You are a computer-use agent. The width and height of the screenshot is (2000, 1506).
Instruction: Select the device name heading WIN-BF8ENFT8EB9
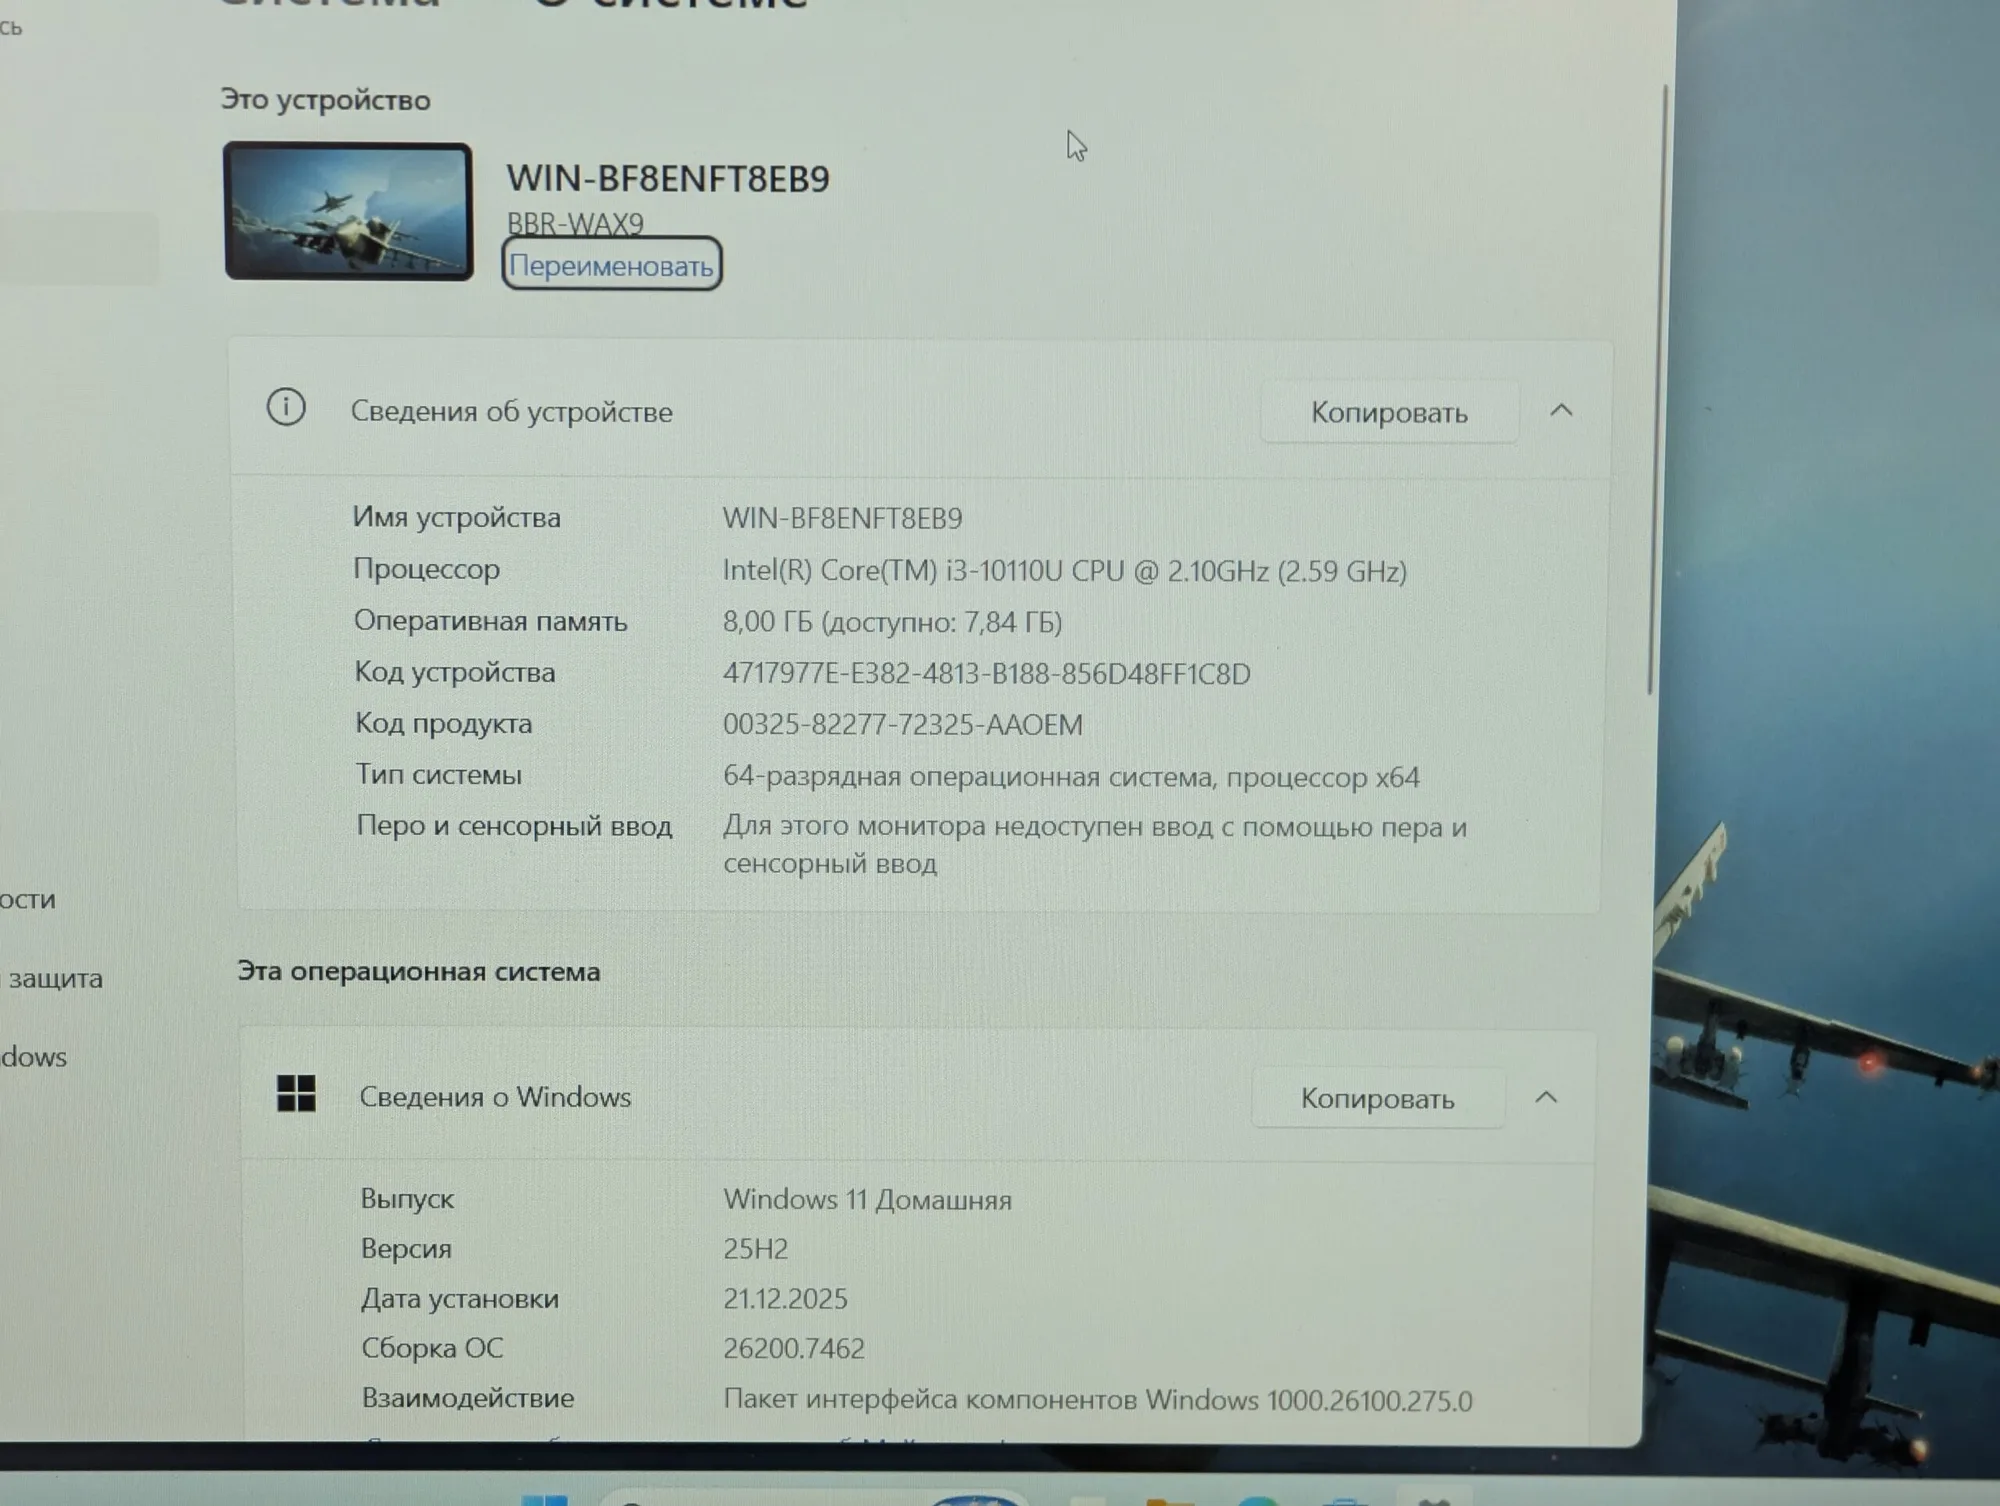668,178
